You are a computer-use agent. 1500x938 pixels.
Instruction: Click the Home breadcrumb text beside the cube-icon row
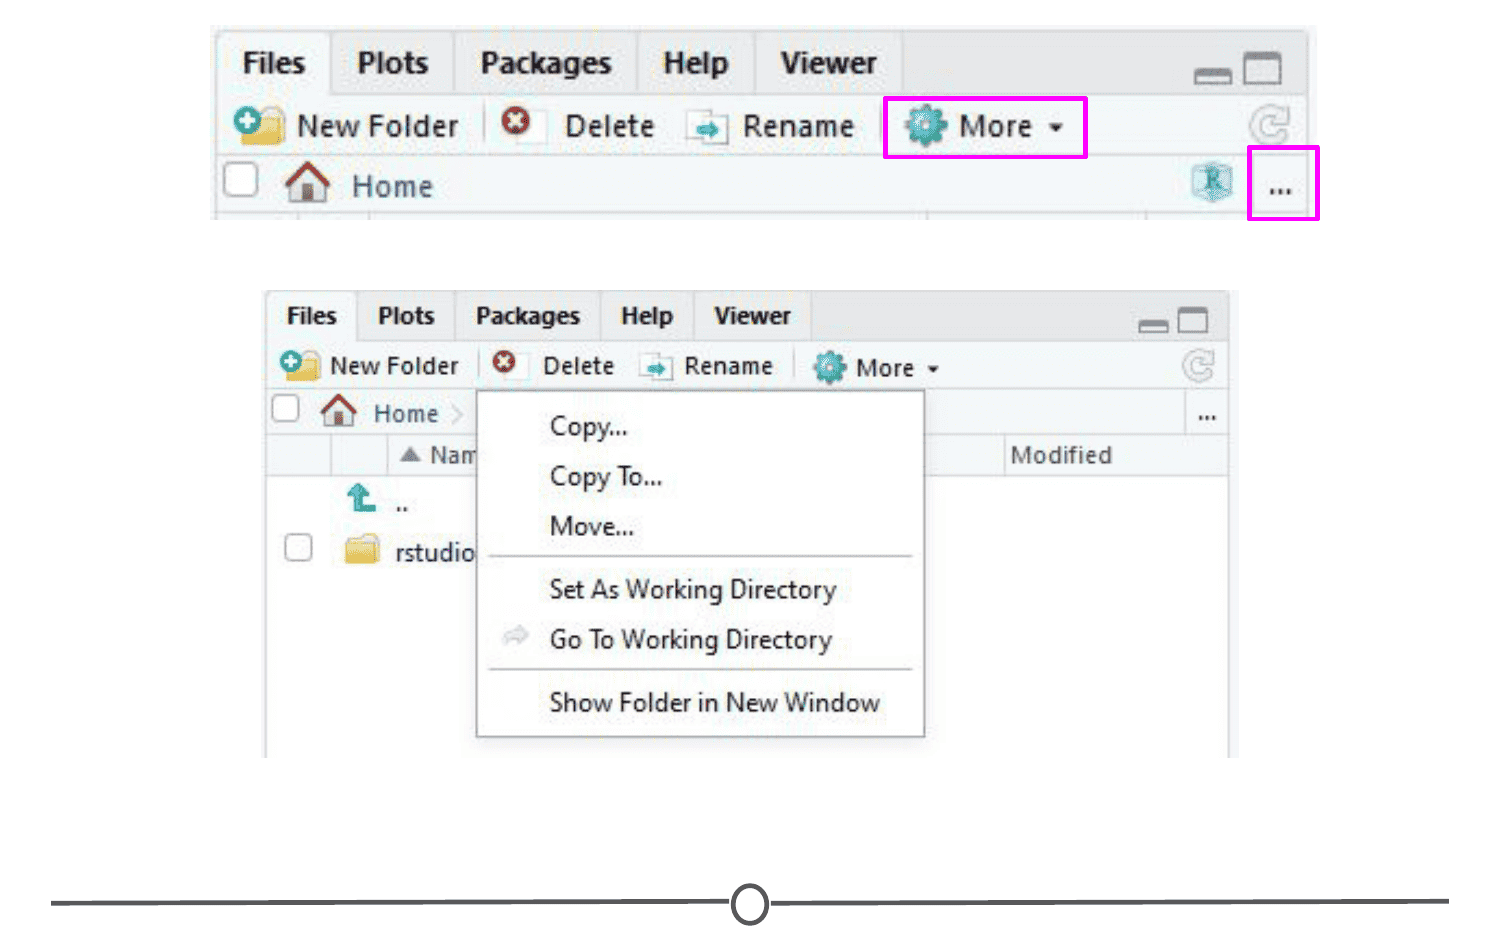click(393, 186)
